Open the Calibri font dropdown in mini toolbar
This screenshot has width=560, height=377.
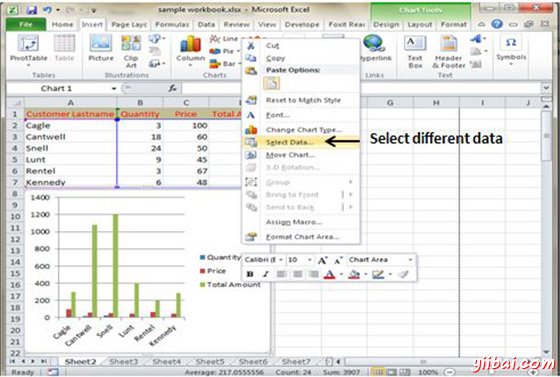(281, 260)
